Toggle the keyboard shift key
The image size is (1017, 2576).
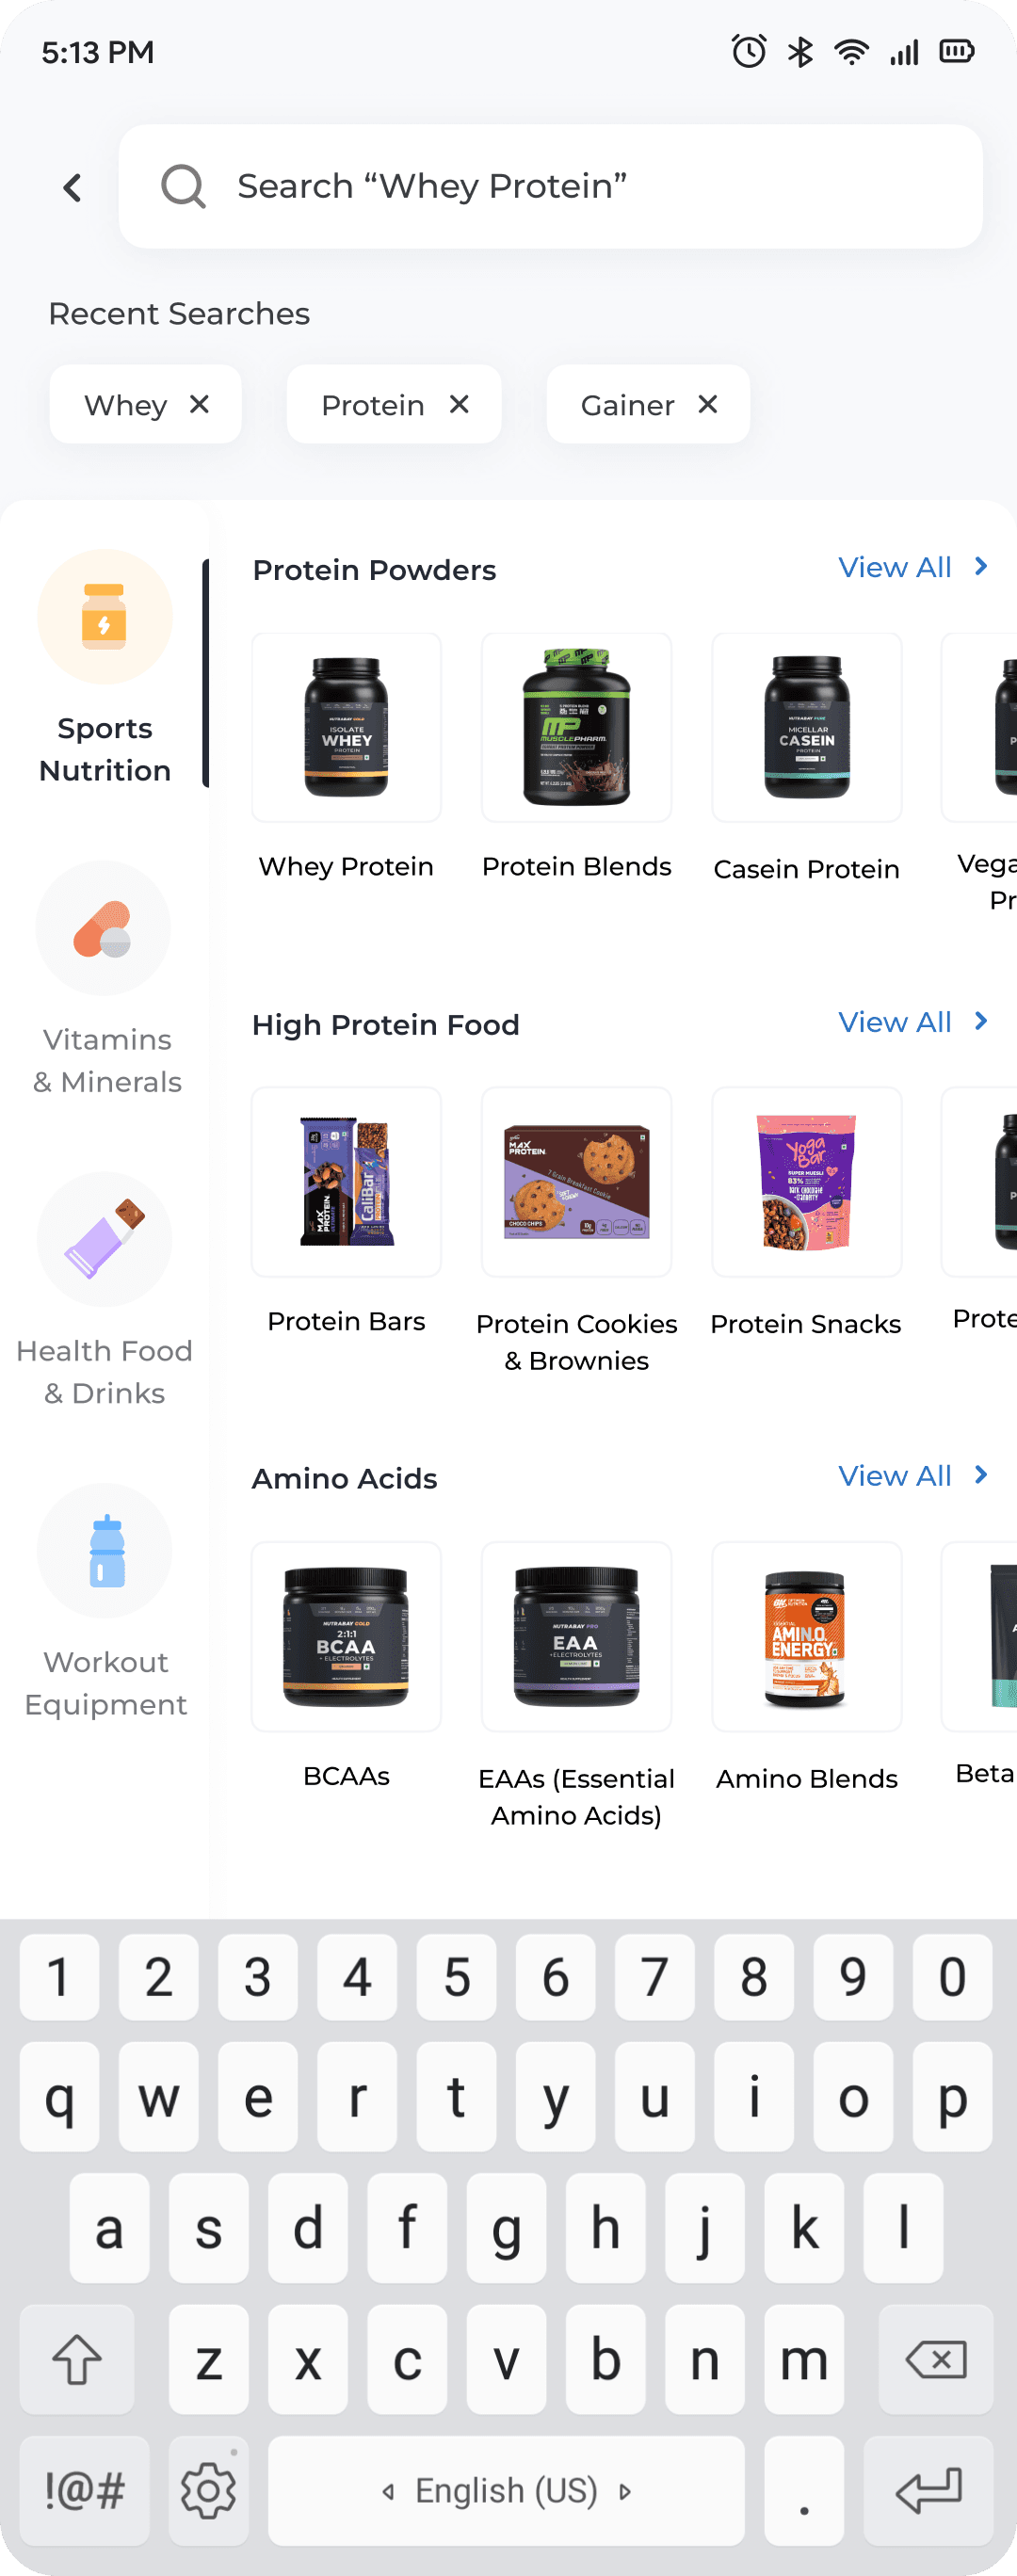tap(77, 2359)
